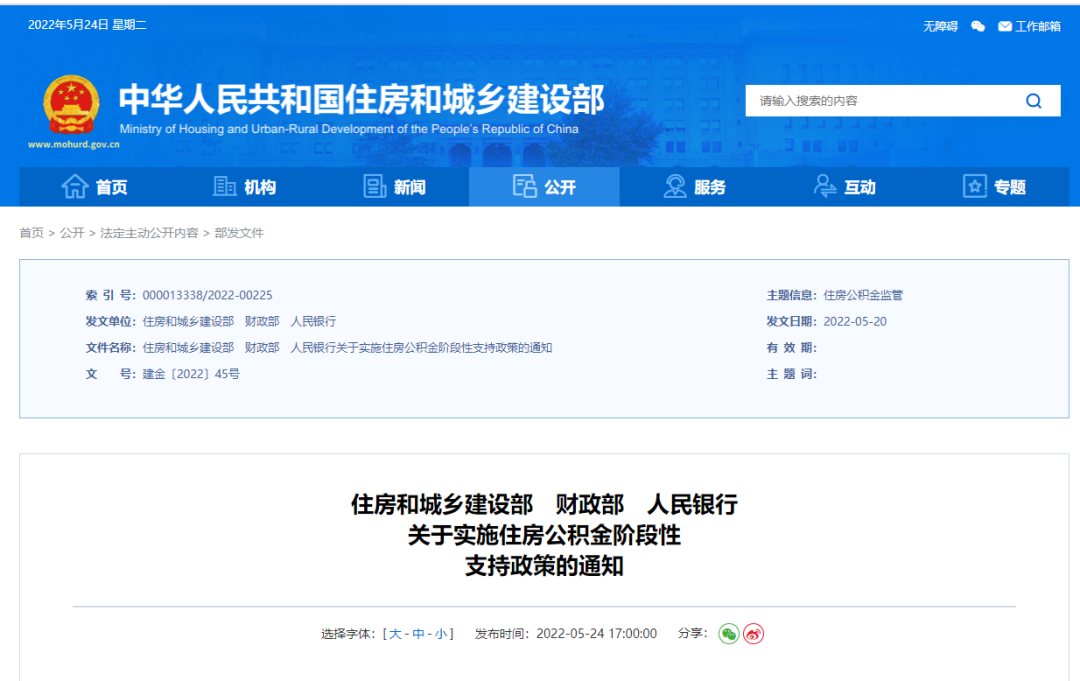
Task: Open the 工作邮箱 link
Action: coord(1037,26)
